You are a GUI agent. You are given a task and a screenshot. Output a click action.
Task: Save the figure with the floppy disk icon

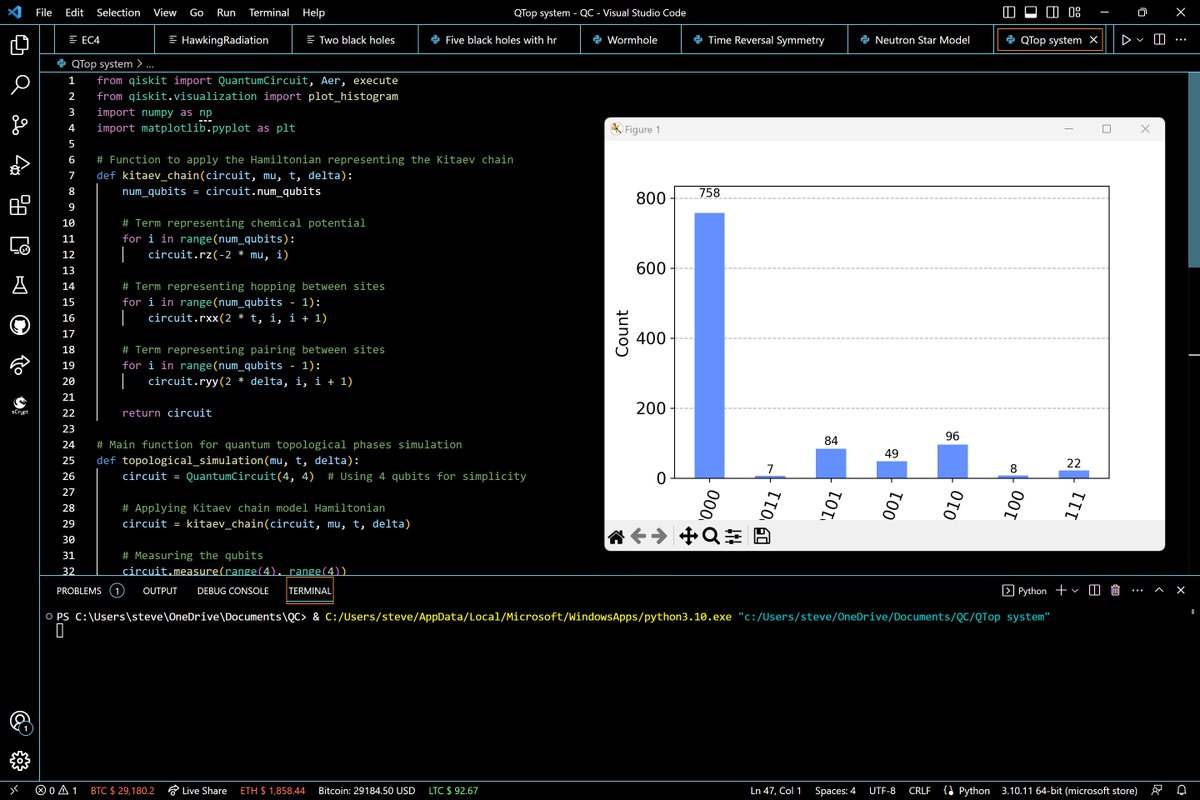[762, 537]
